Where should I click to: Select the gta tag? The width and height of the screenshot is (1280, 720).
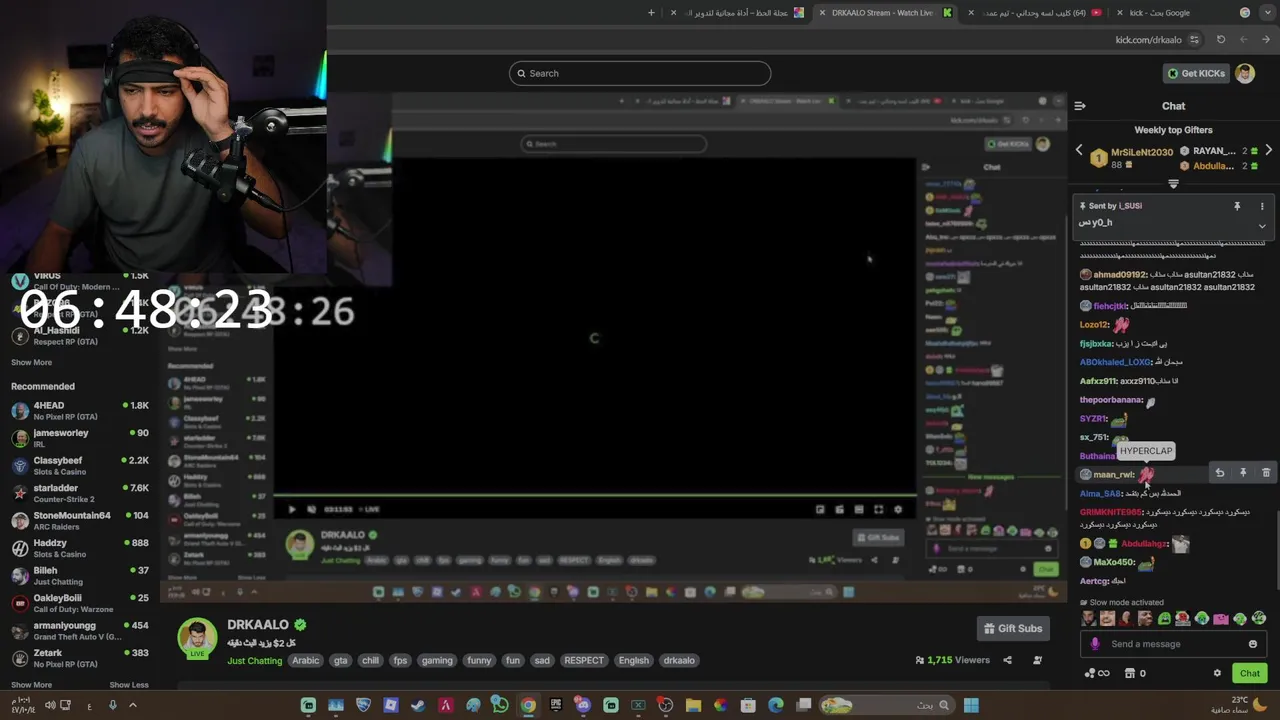(x=341, y=660)
